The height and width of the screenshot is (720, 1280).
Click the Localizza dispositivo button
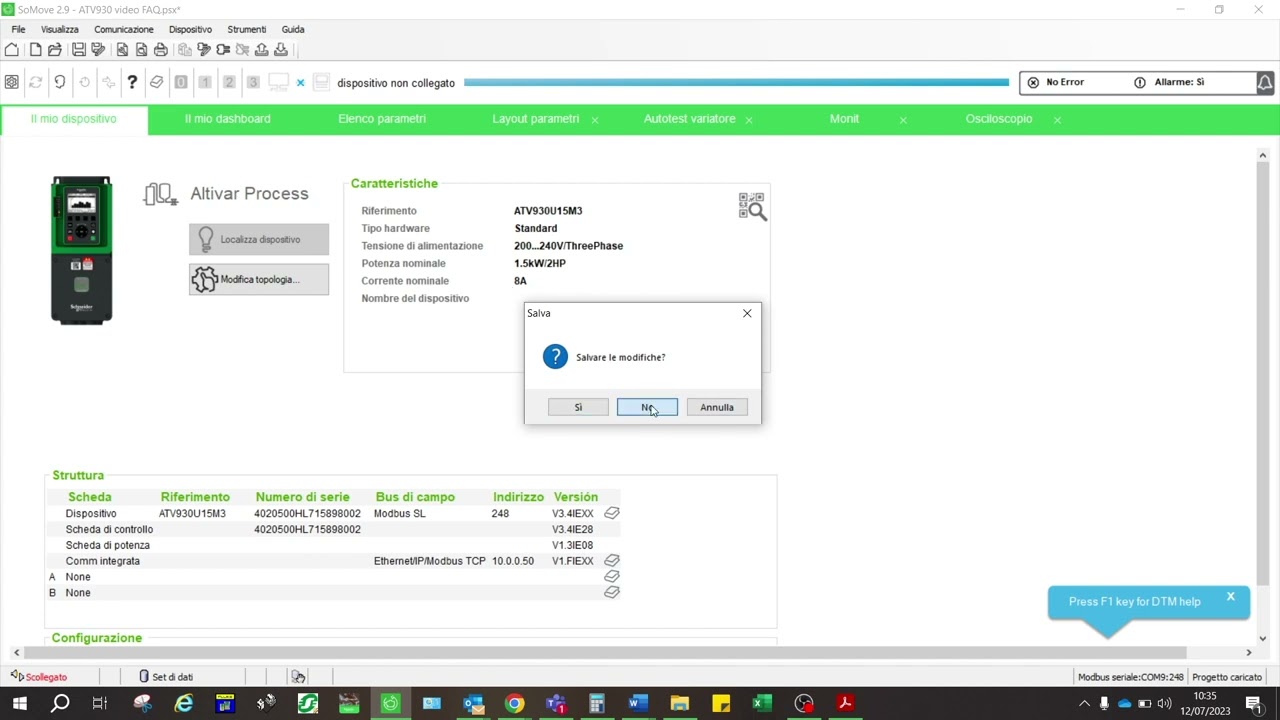coord(259,239)
